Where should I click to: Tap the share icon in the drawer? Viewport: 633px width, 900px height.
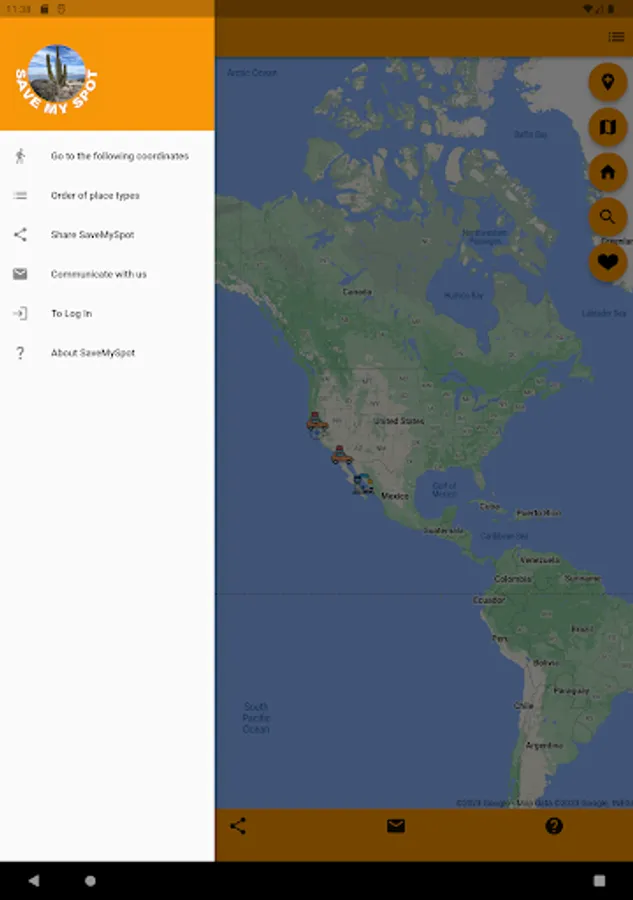click(20, 235)
